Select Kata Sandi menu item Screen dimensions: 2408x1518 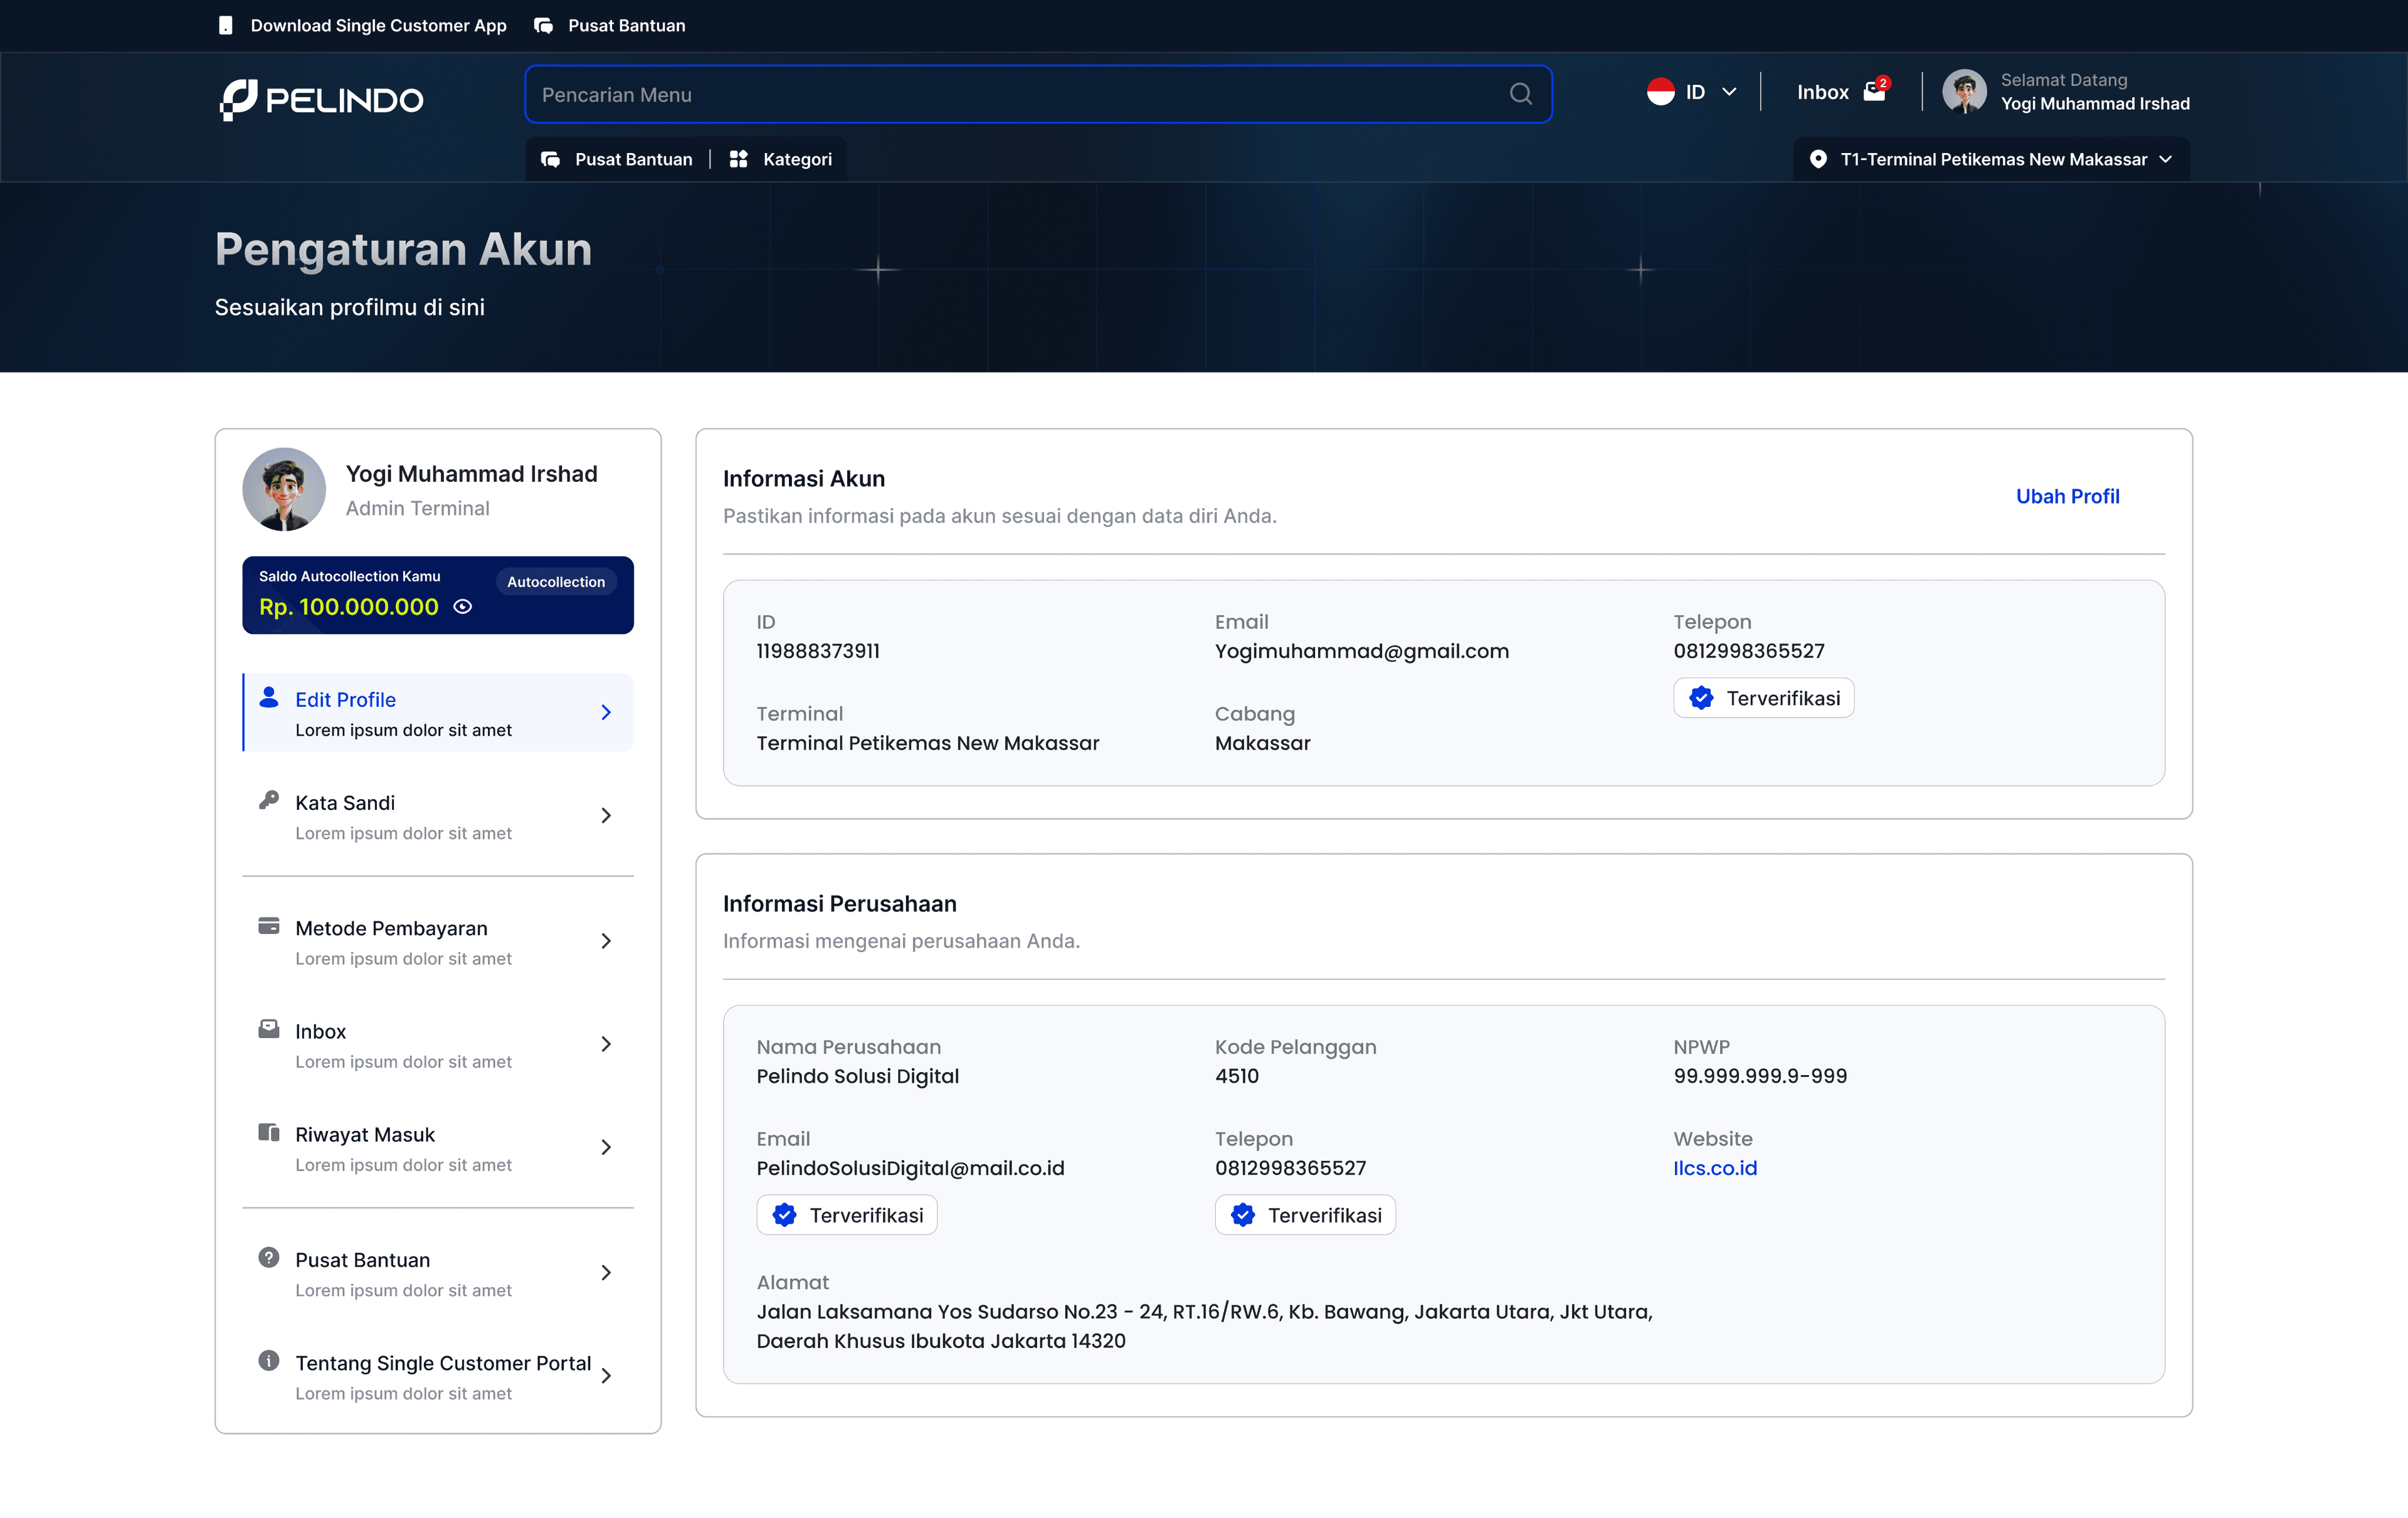(438, 816)
